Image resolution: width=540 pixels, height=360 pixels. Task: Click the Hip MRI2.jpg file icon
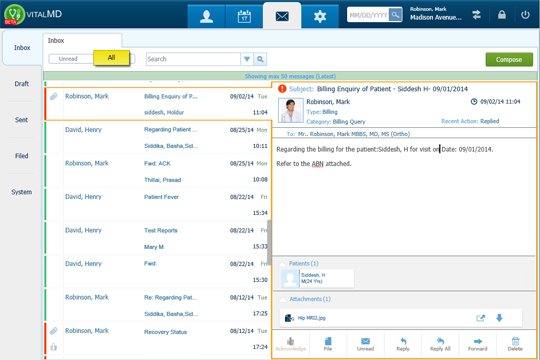click(x=289, y=318)
